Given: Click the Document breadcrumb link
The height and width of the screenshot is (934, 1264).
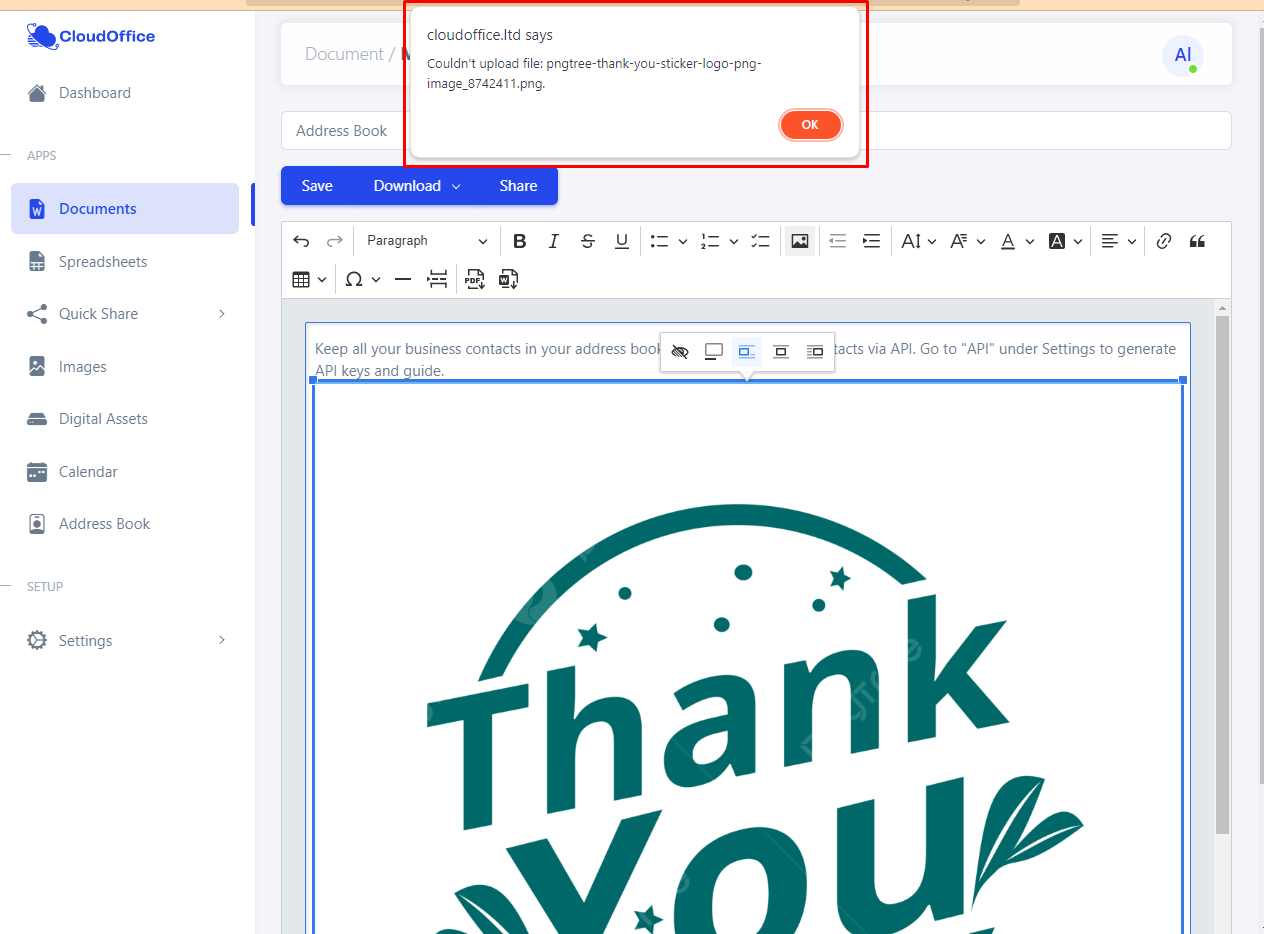Looking at the screenshot, I should [344, 54].
